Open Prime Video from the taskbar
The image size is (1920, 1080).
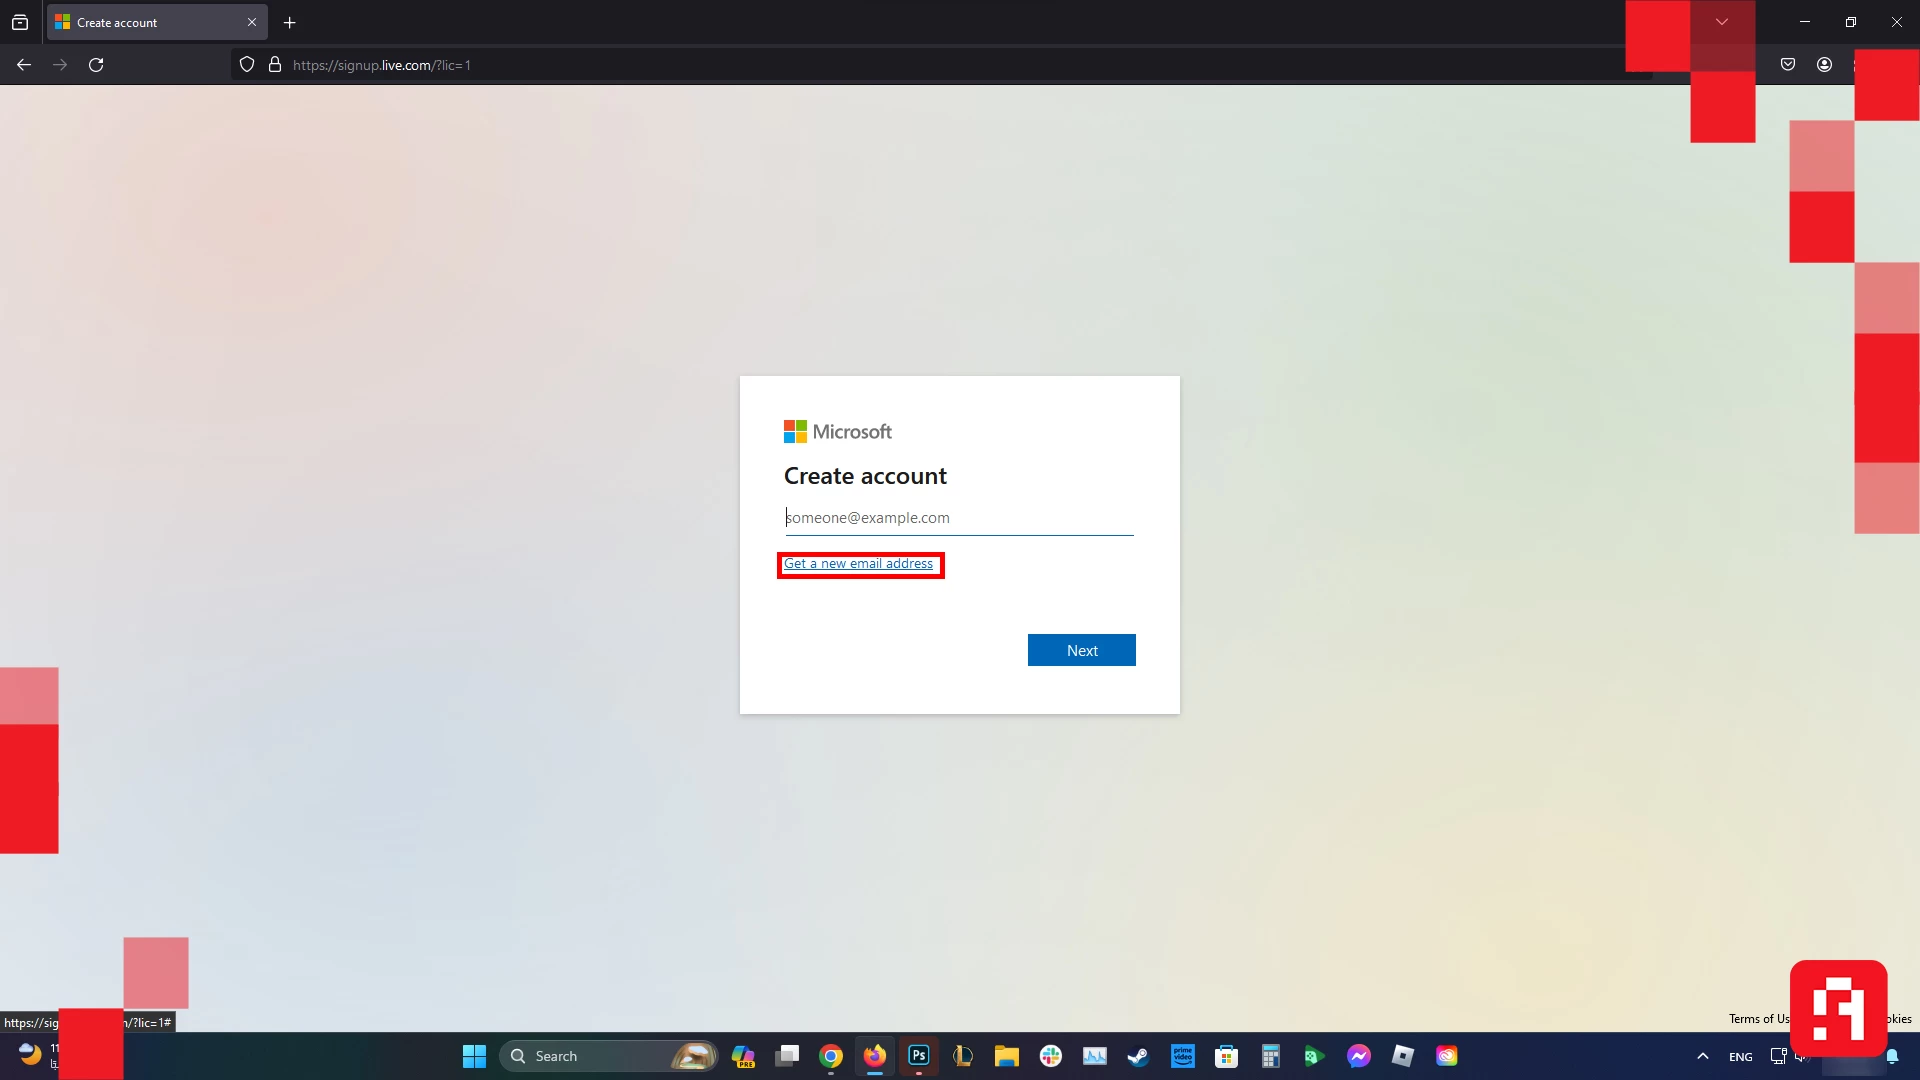(x=1183, y=1056)
